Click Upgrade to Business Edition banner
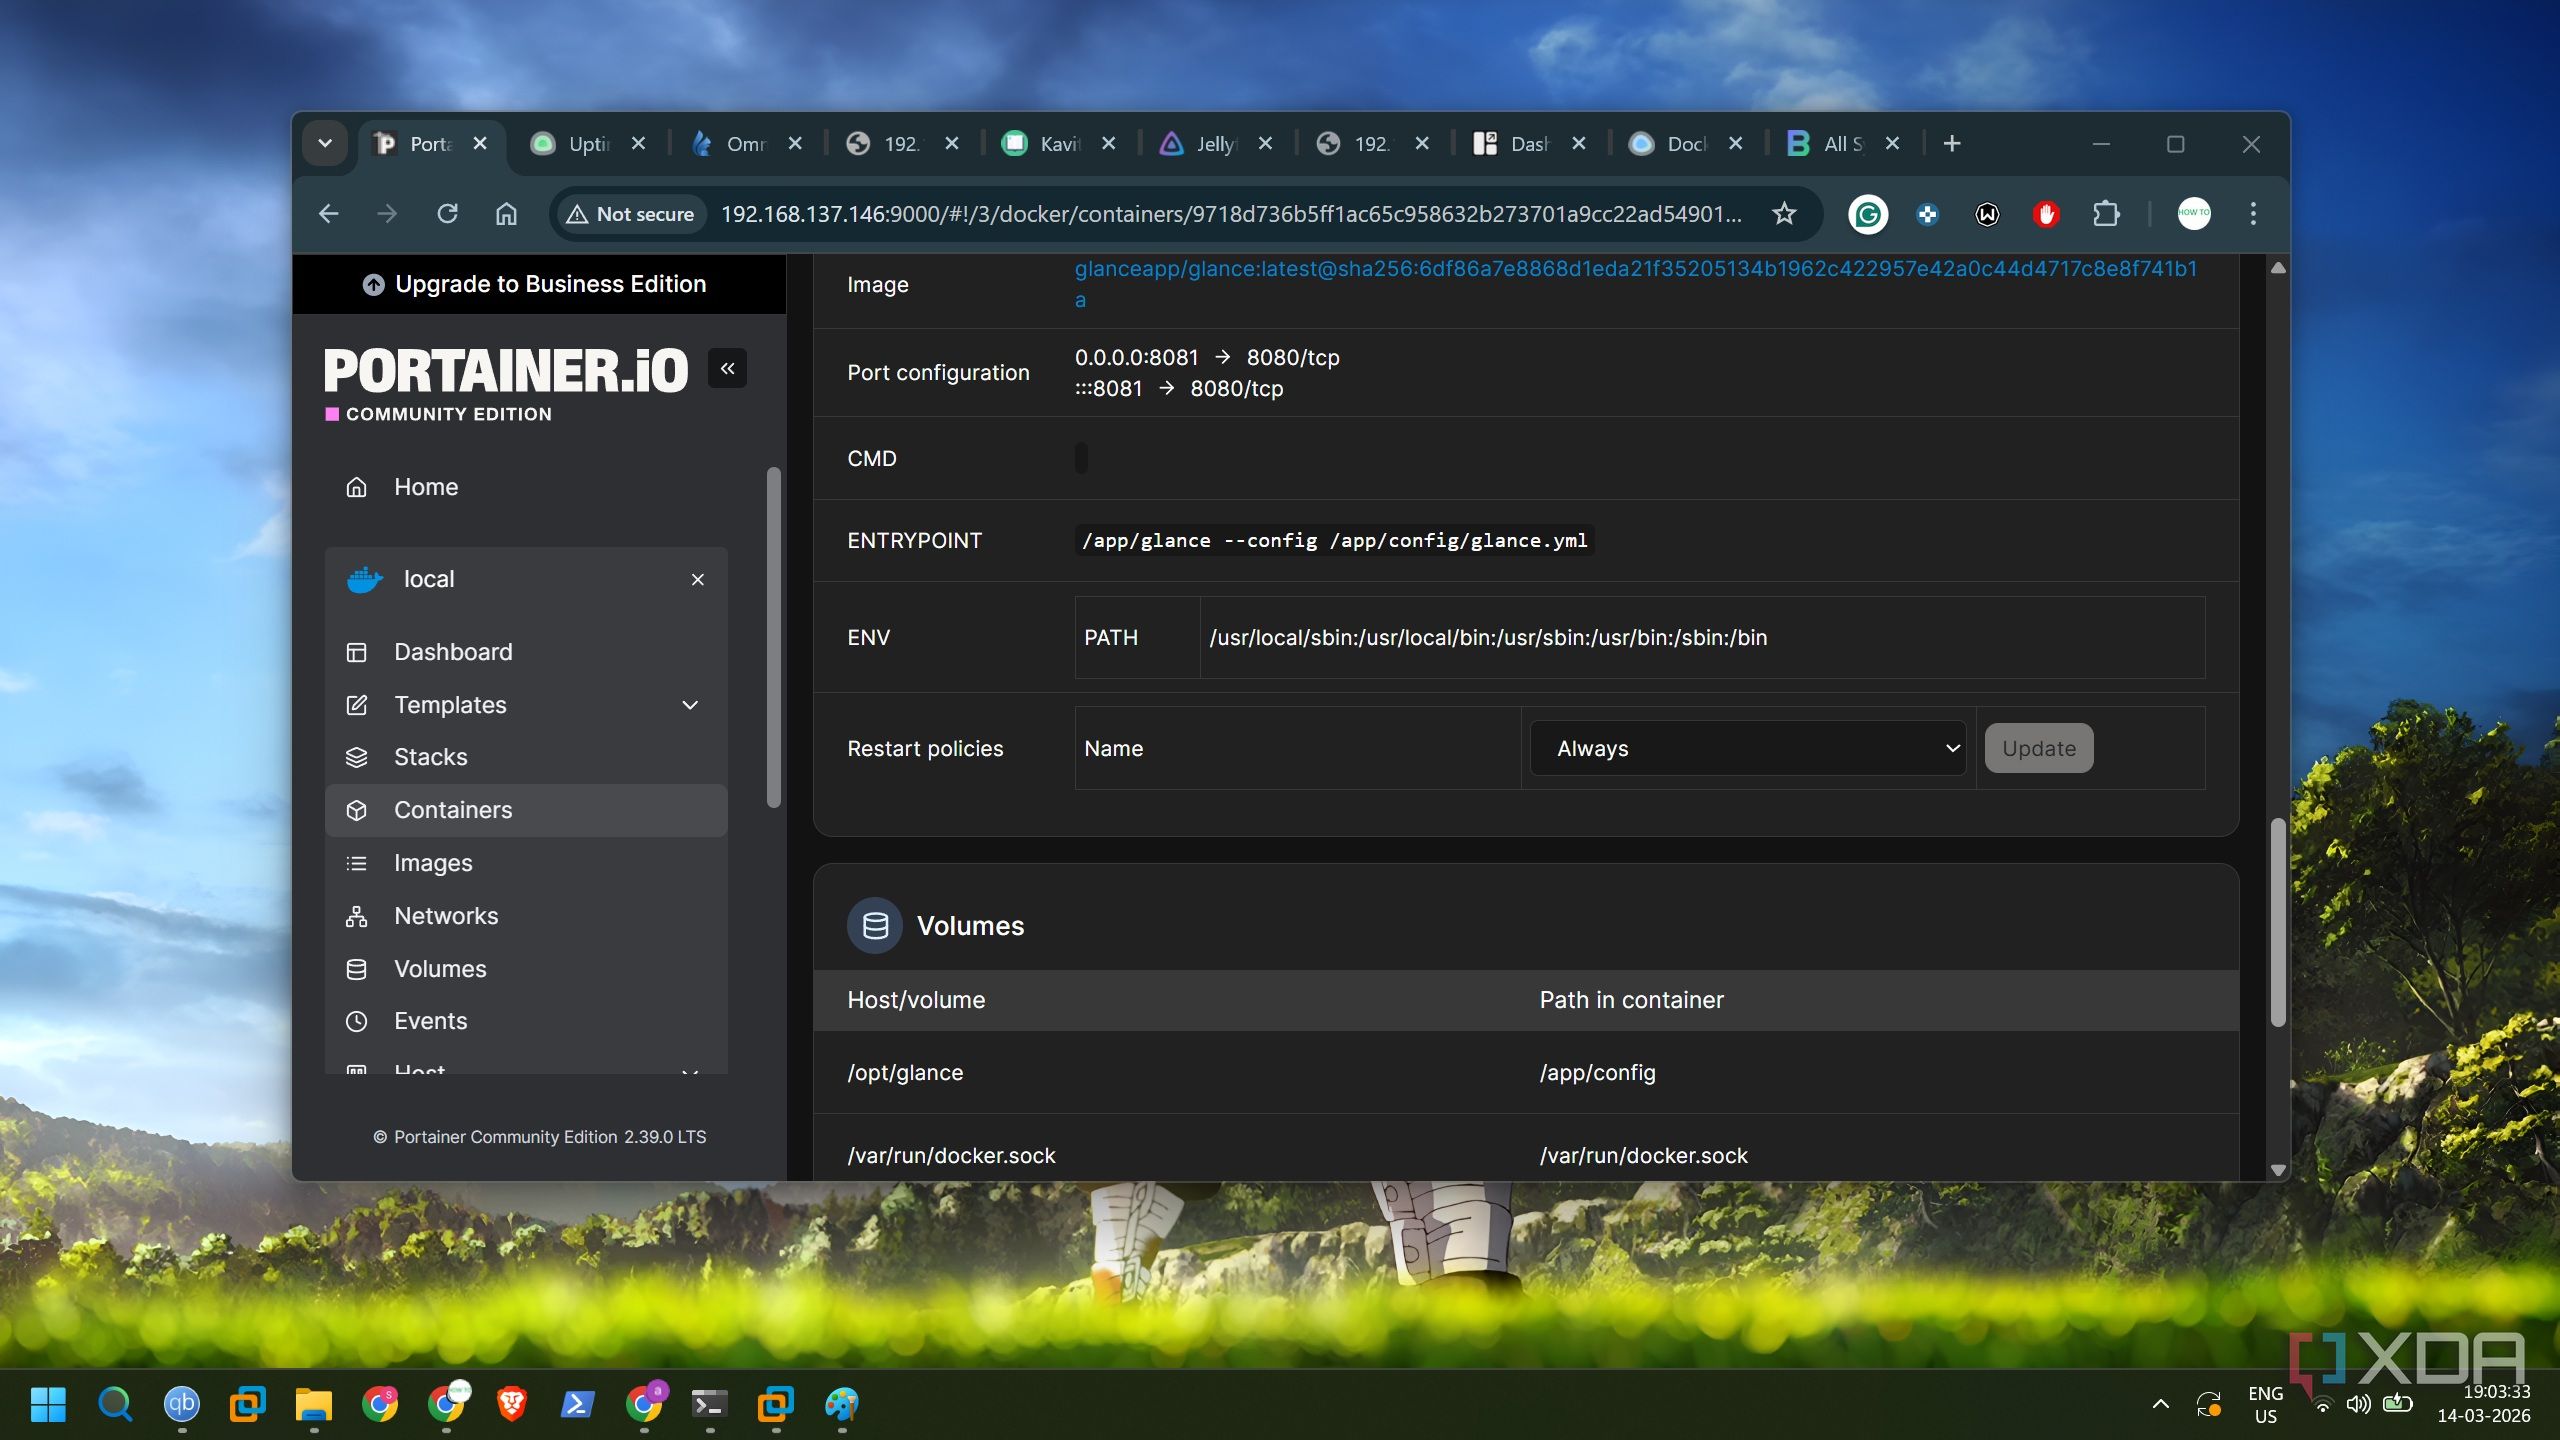2560x1440 pixels. [x=539, y=284]
